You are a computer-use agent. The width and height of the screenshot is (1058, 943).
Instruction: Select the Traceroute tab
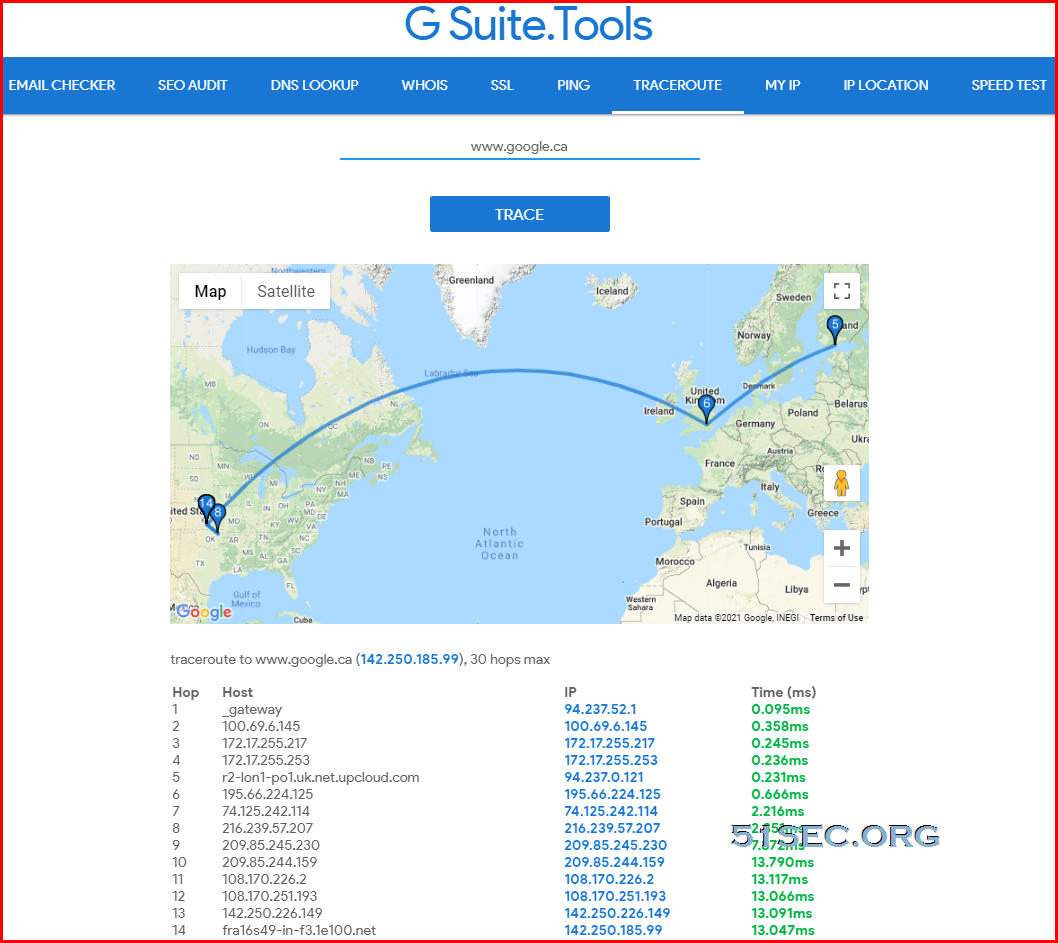[x=677, y=86]
